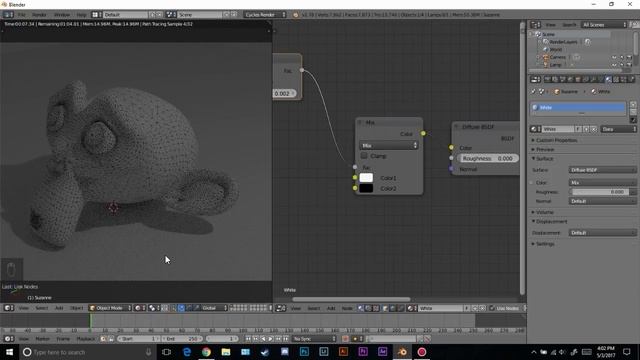Open node editor Node menu
This screenshot has height=360, width=640.
click(x=347, y=308)
